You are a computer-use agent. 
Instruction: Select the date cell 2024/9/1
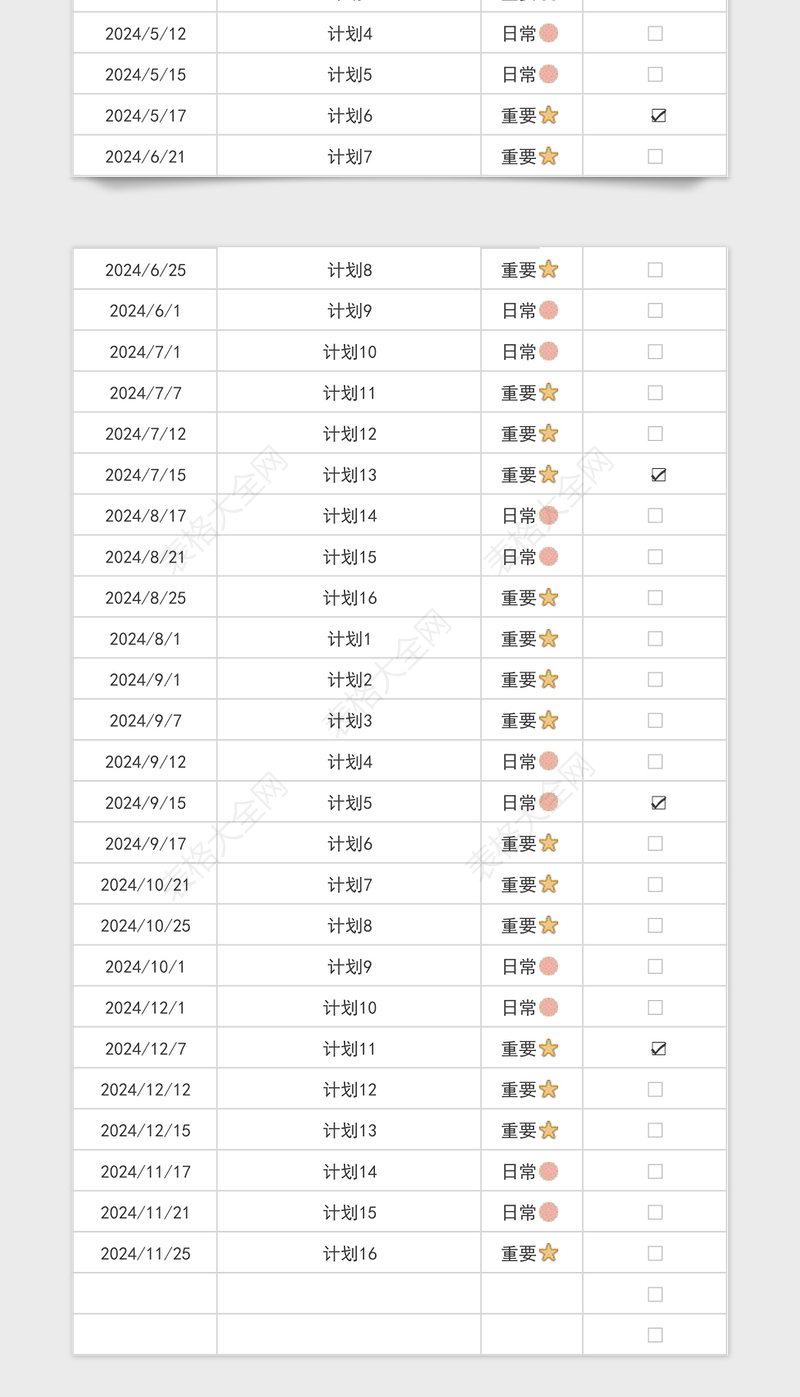[x=145, y=680]
